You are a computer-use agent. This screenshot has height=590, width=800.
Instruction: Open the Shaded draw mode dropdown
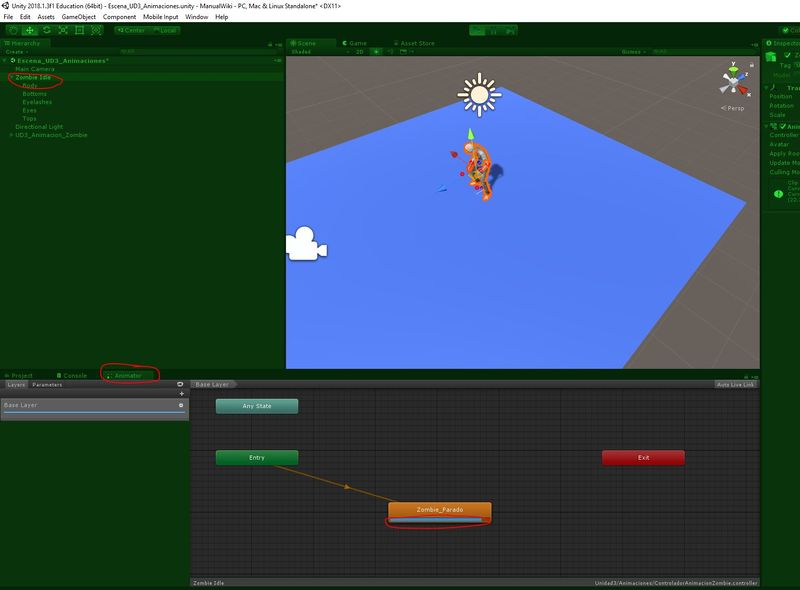coord(319,52)
